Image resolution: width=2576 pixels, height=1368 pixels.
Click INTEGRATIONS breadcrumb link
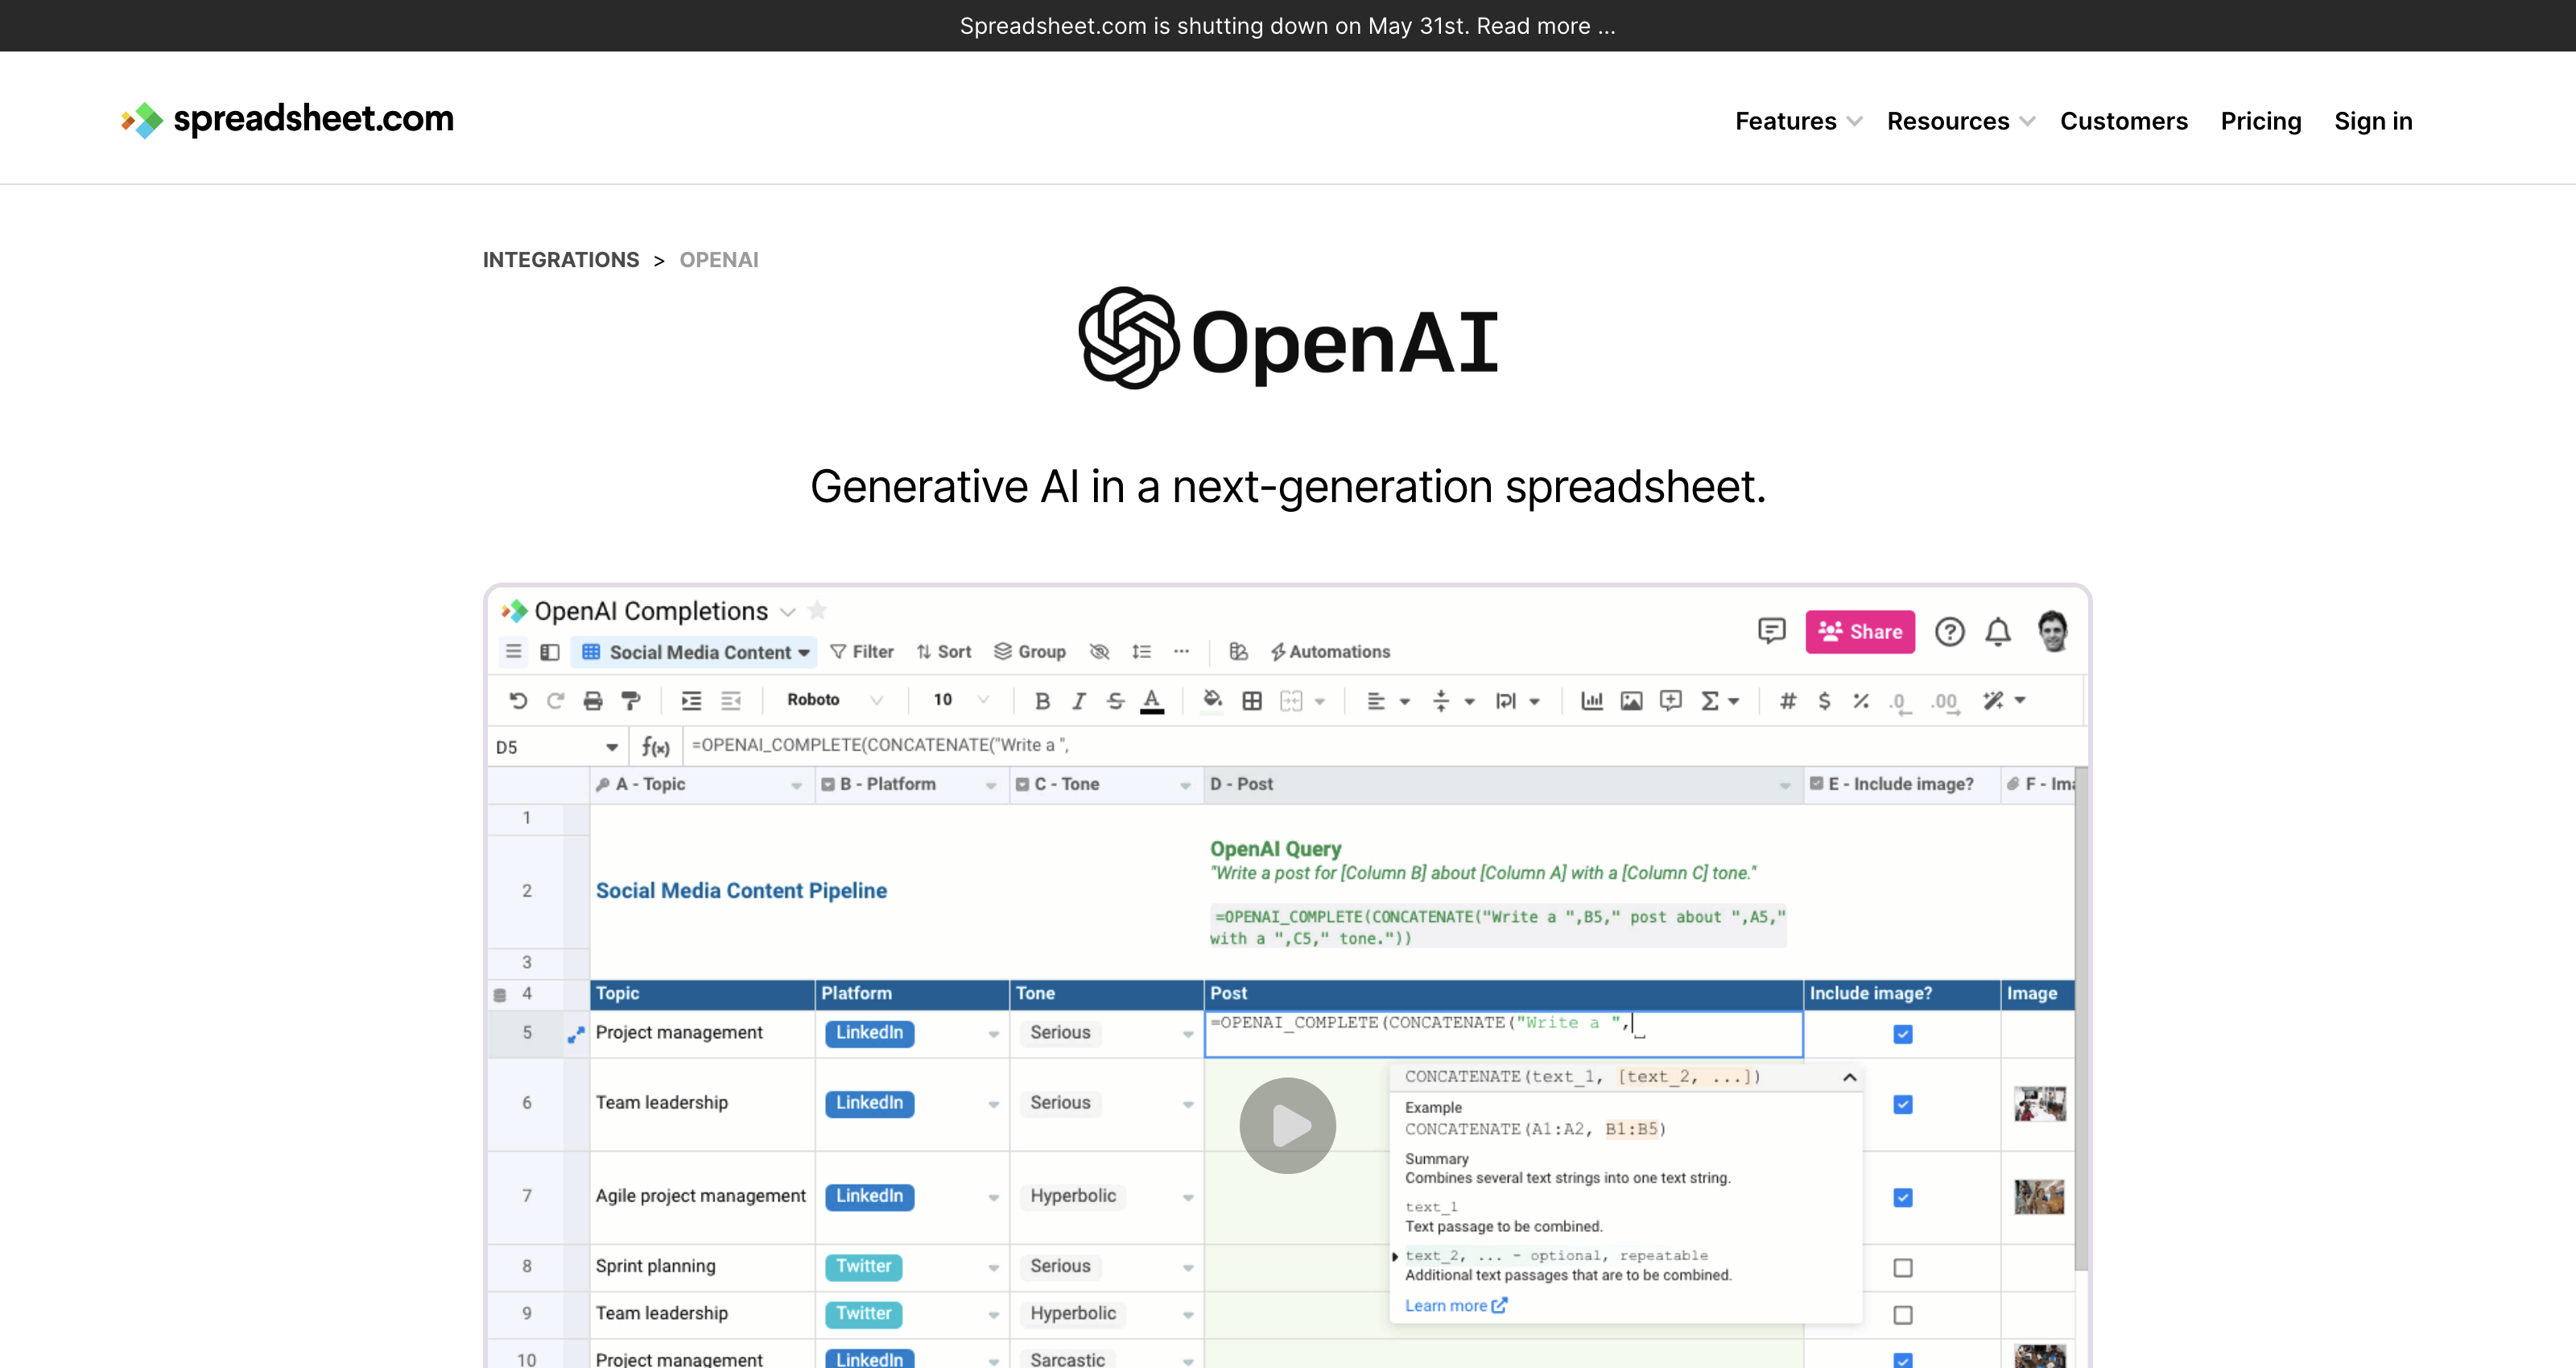[561, 260]
